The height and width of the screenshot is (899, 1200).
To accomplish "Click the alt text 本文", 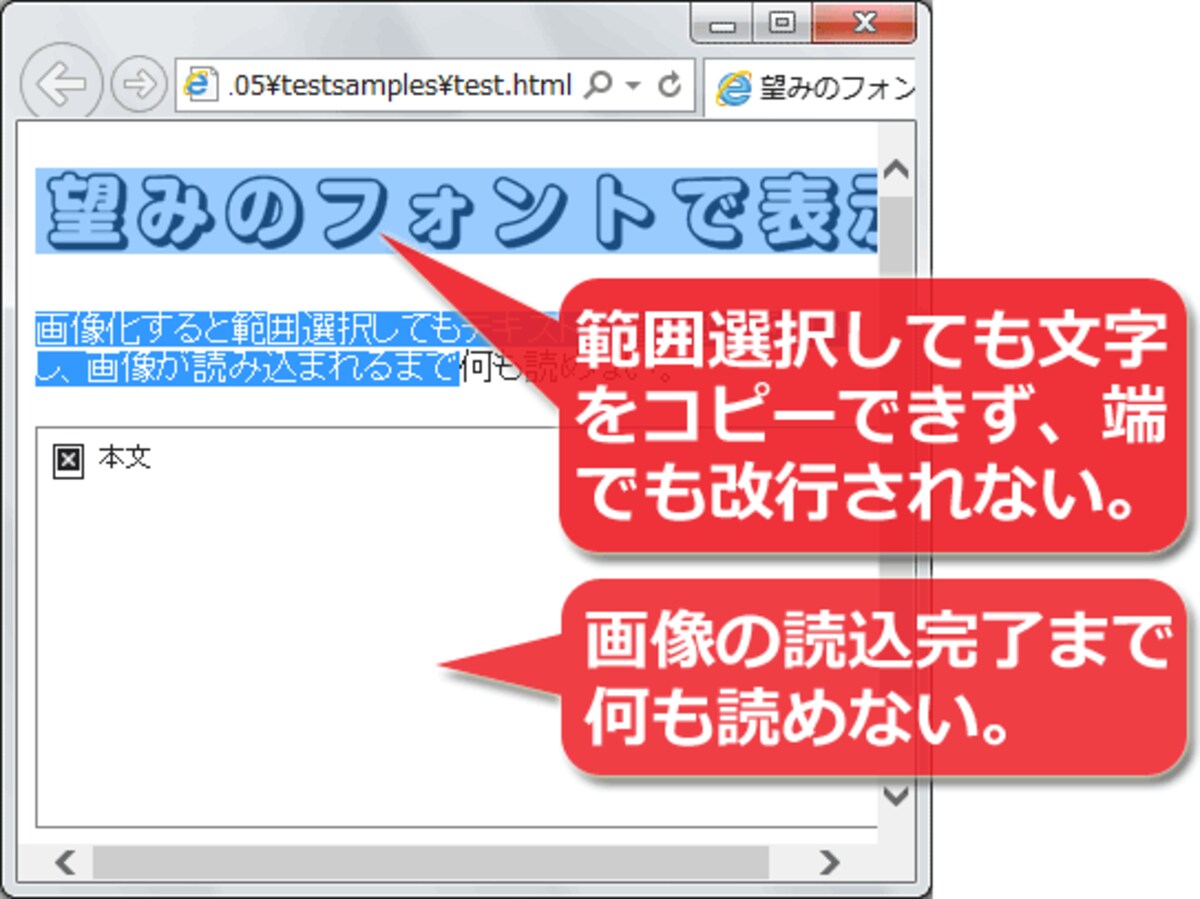I will (125, 458).
